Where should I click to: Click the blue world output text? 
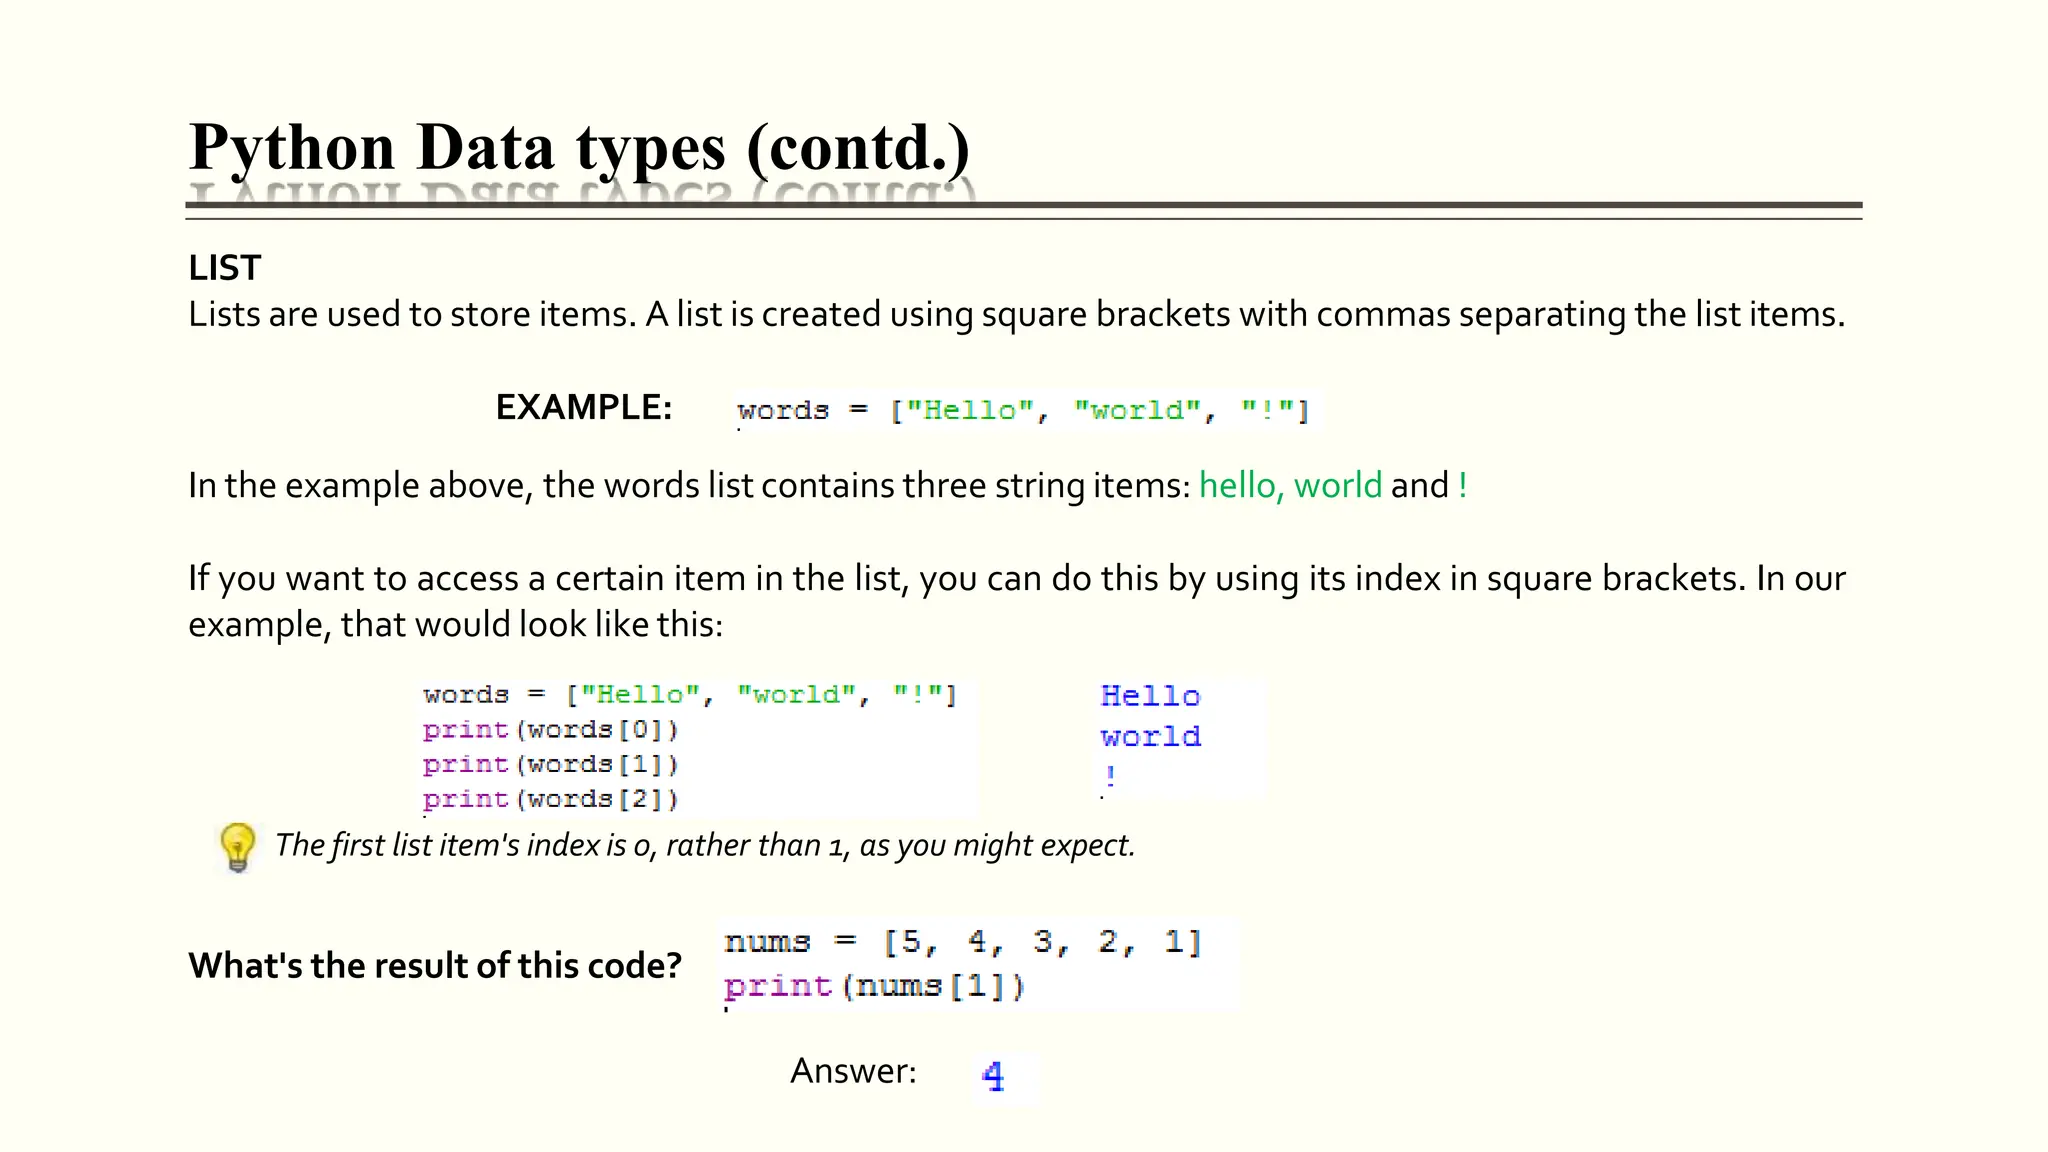pyautogui.click(x=1150, y=737)
